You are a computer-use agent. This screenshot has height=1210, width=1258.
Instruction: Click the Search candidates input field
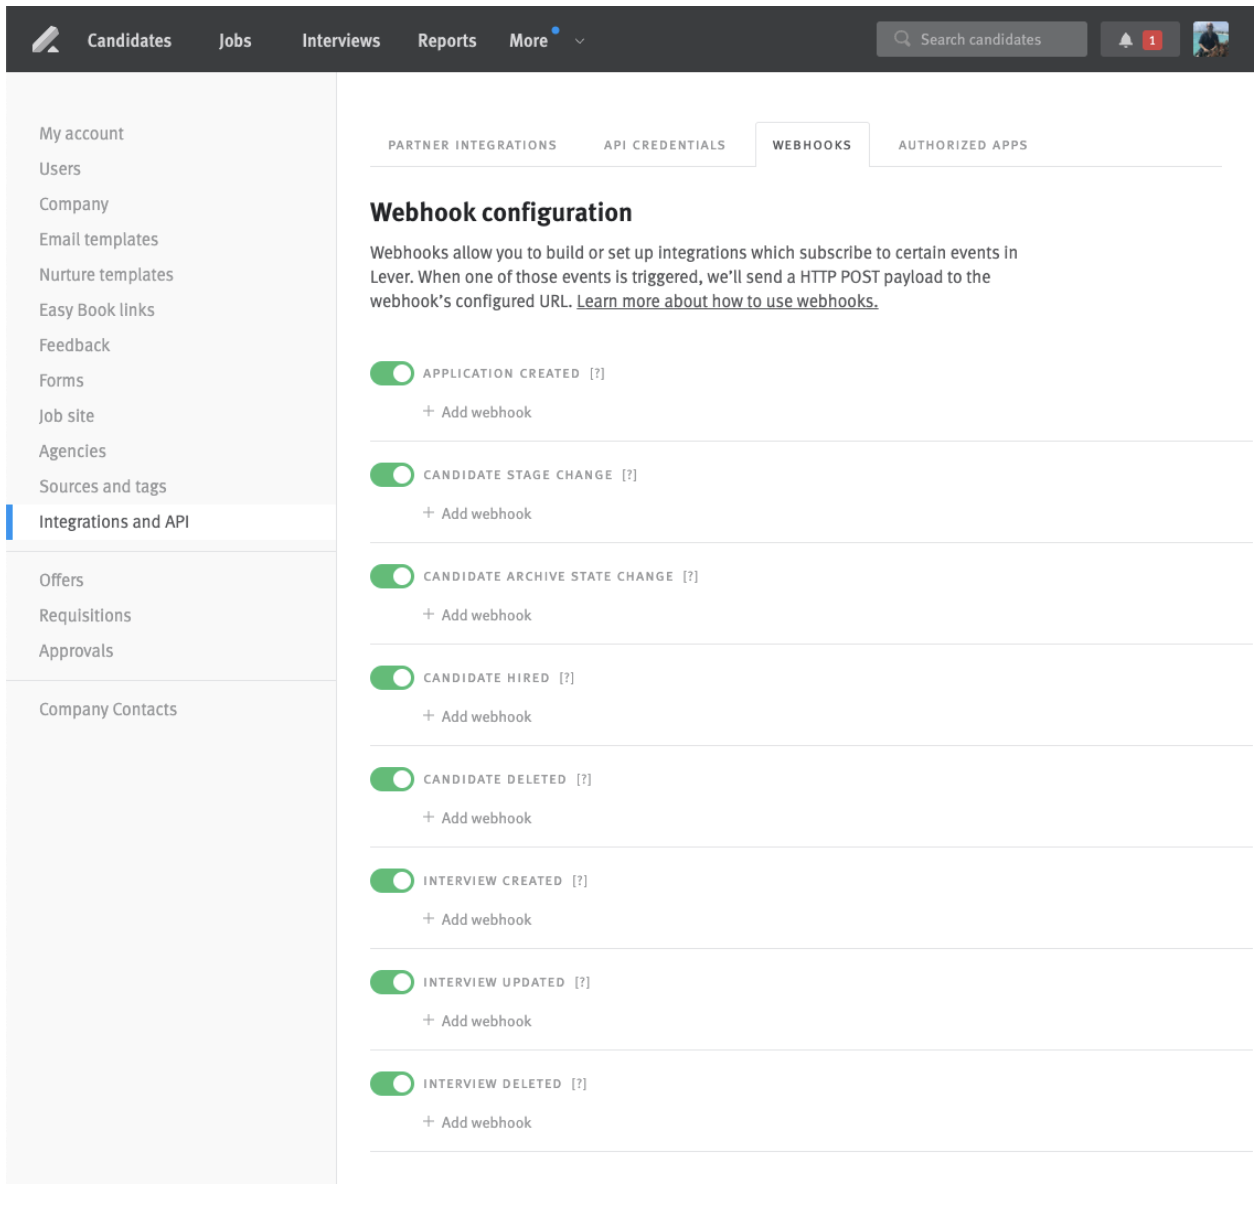click(980, 39)
